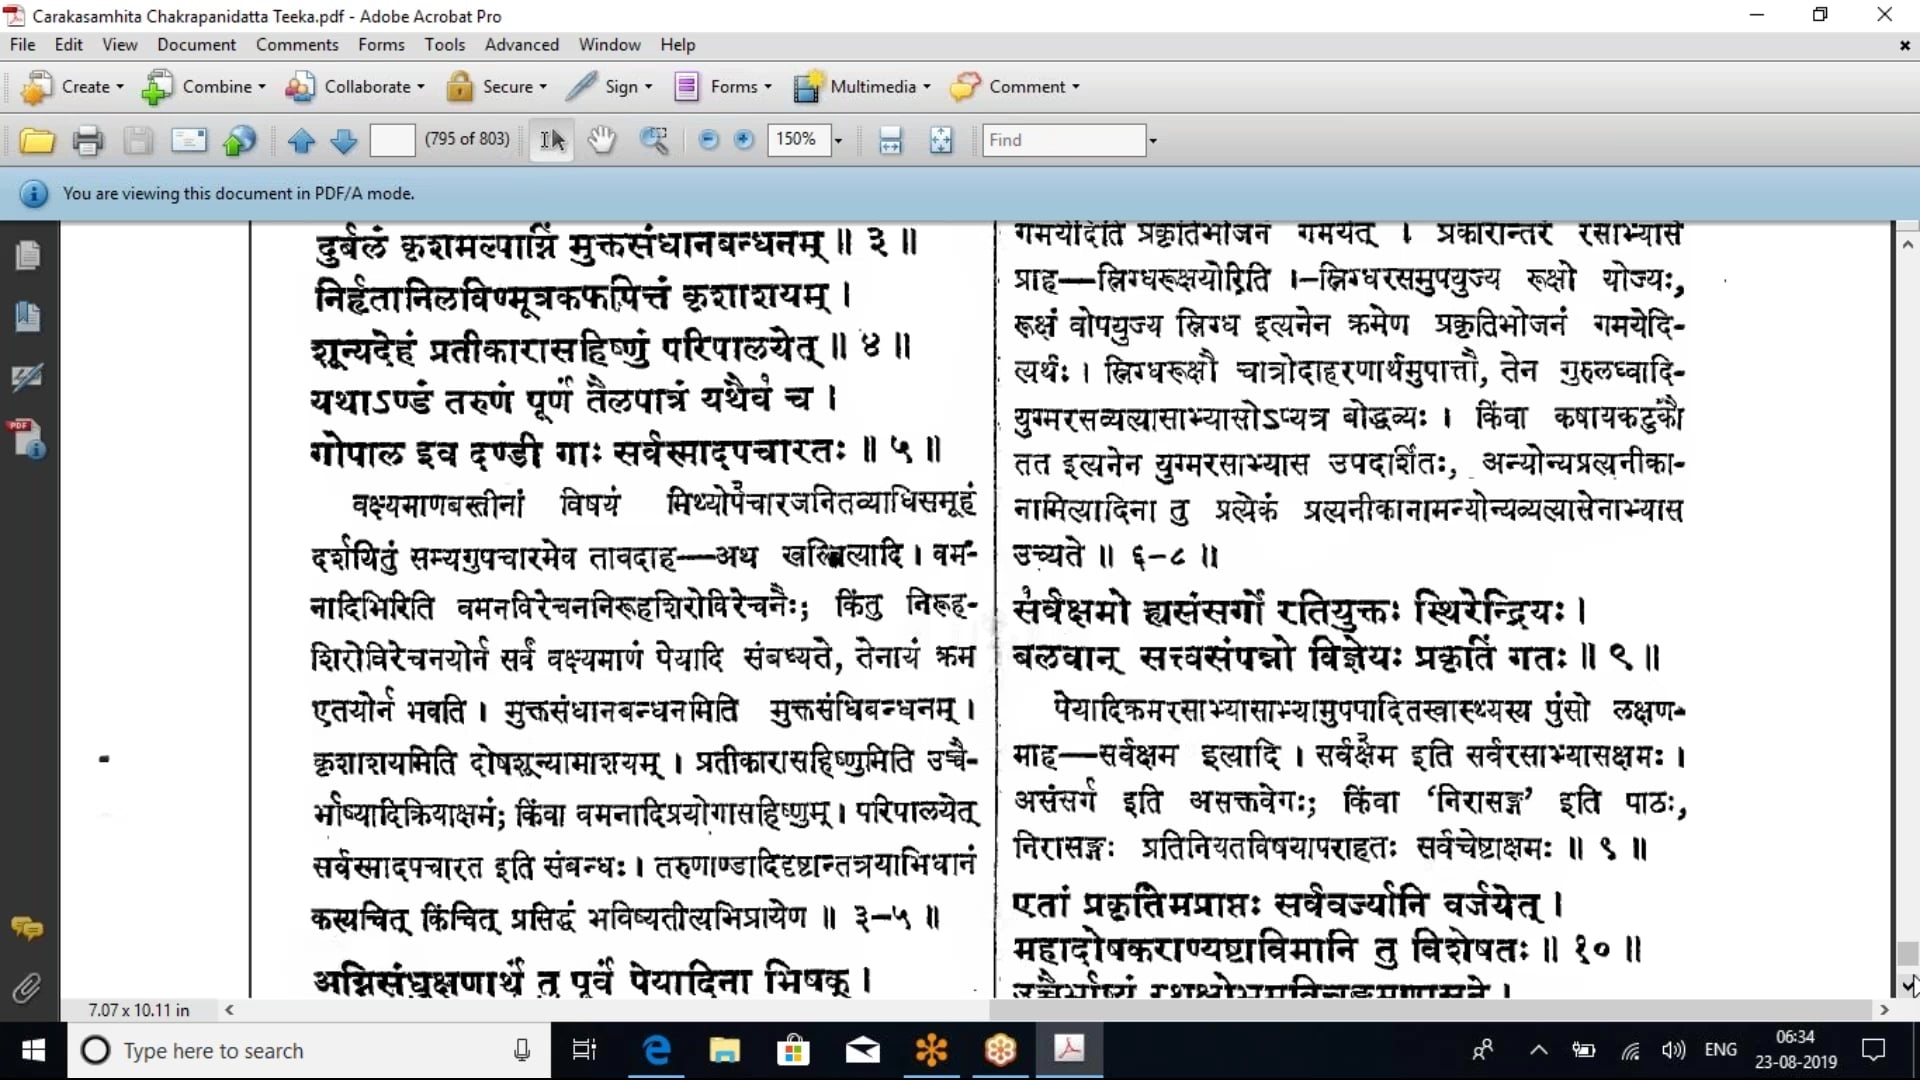Click the page number input field
The width and height of the screenshot is (1920, 1080).
tap(392, 140)
